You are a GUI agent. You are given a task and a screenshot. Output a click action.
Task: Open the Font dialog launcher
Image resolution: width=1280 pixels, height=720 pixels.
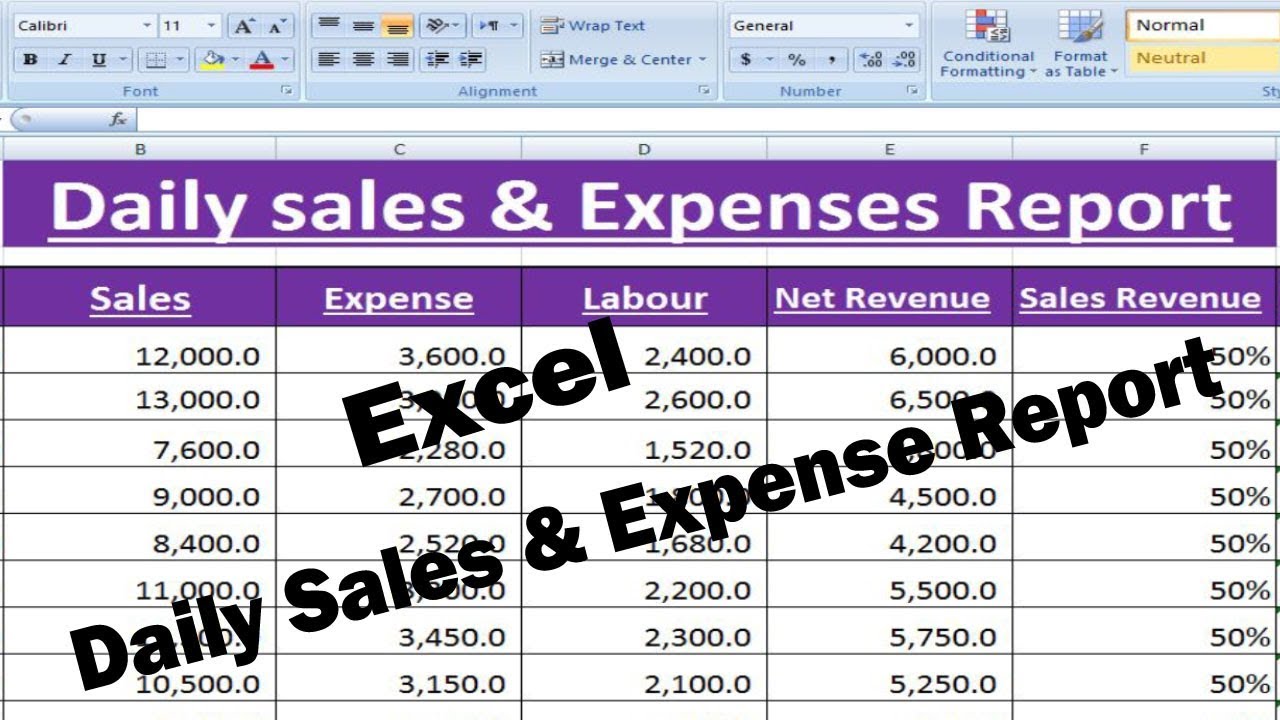(x=287, y=90)
